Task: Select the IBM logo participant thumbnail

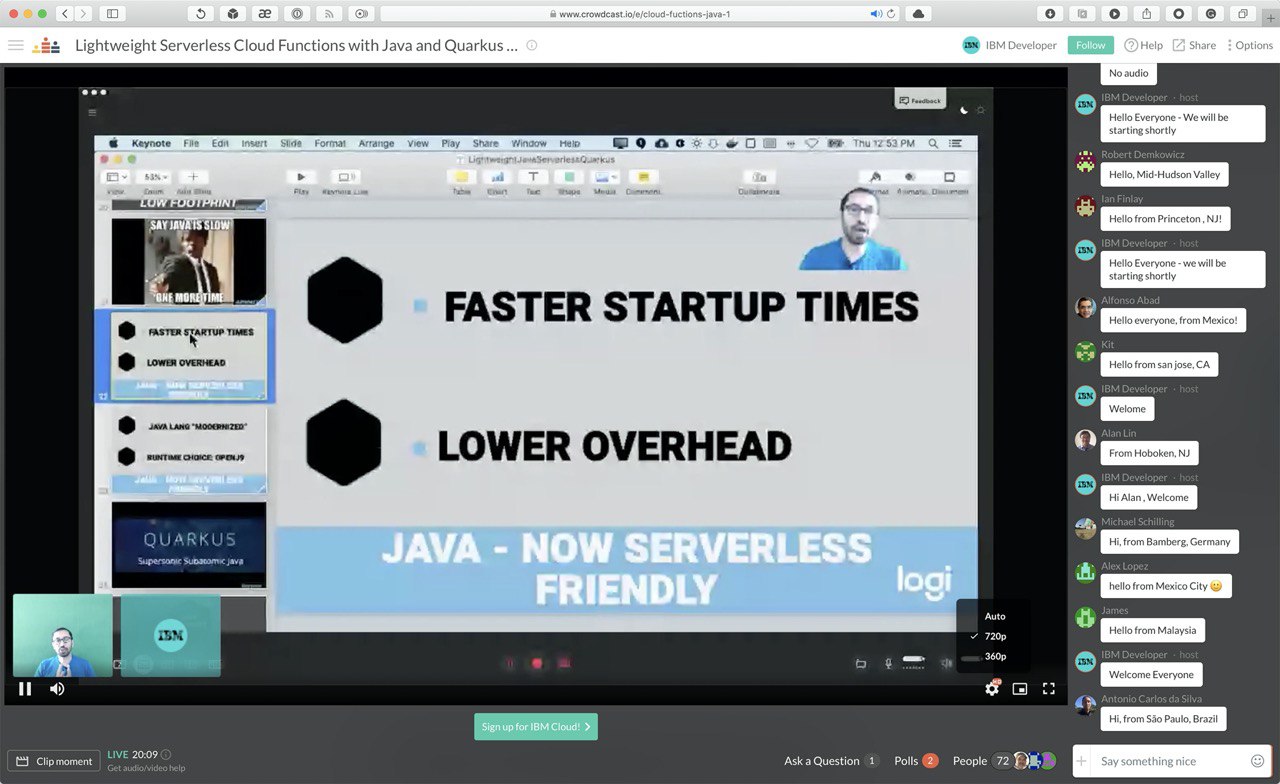Action: [171, 635]
